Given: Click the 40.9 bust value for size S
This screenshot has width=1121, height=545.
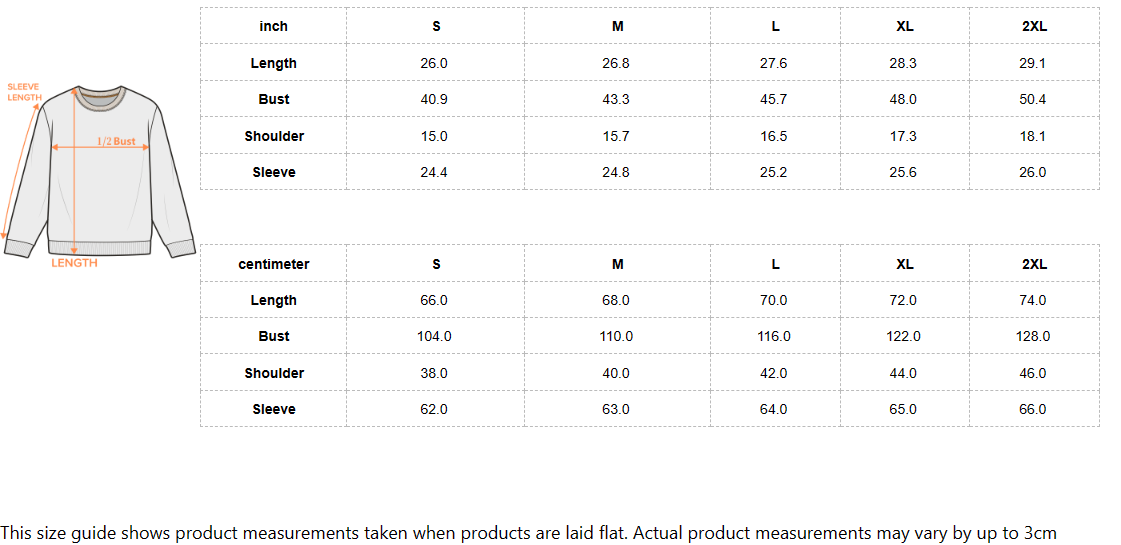Looking at the screenshot, I should 434,99.
